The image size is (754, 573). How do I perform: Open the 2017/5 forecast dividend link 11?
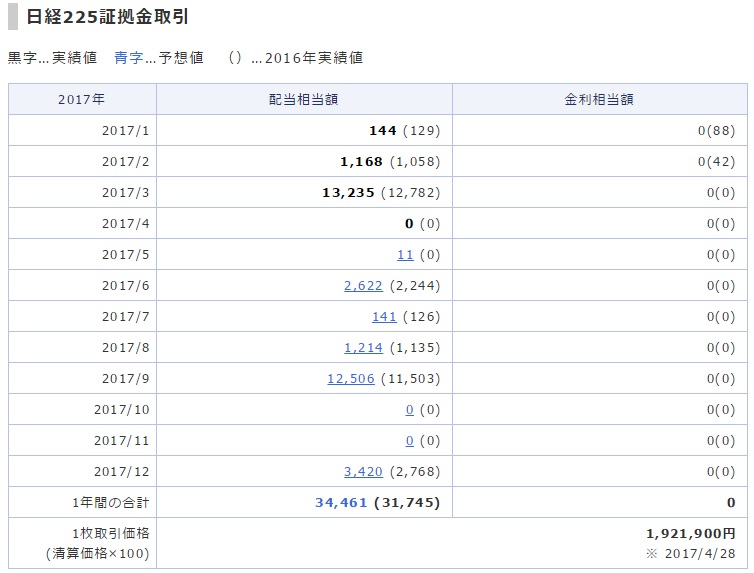point(405,255)
